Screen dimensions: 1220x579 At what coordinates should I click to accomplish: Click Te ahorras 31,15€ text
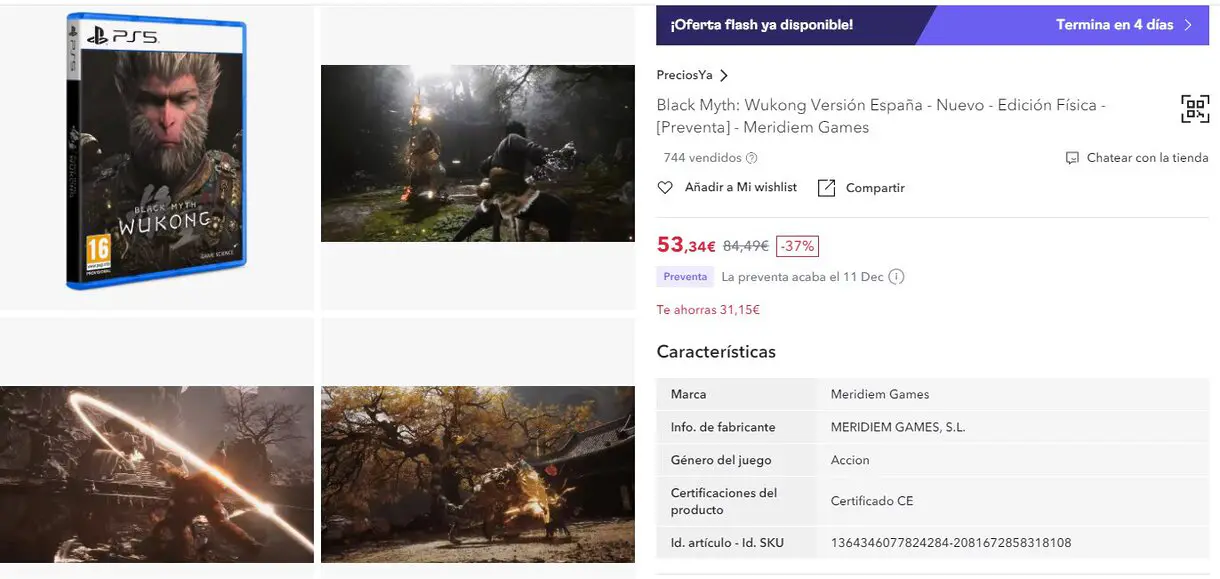[x=708, y=310]
